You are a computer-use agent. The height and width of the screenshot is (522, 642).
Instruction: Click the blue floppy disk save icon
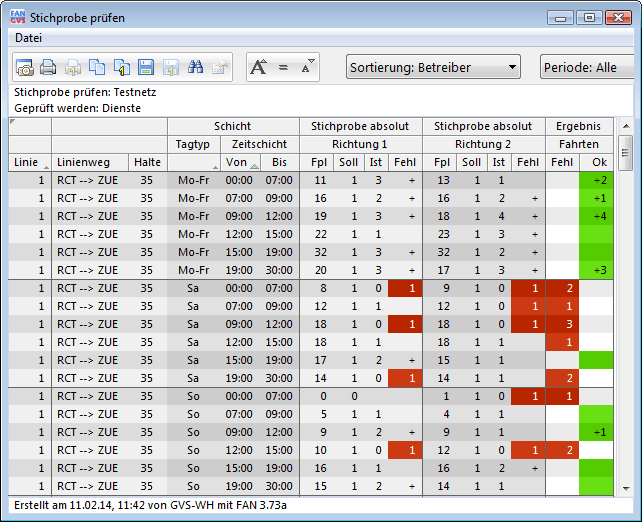click(146, 67)
